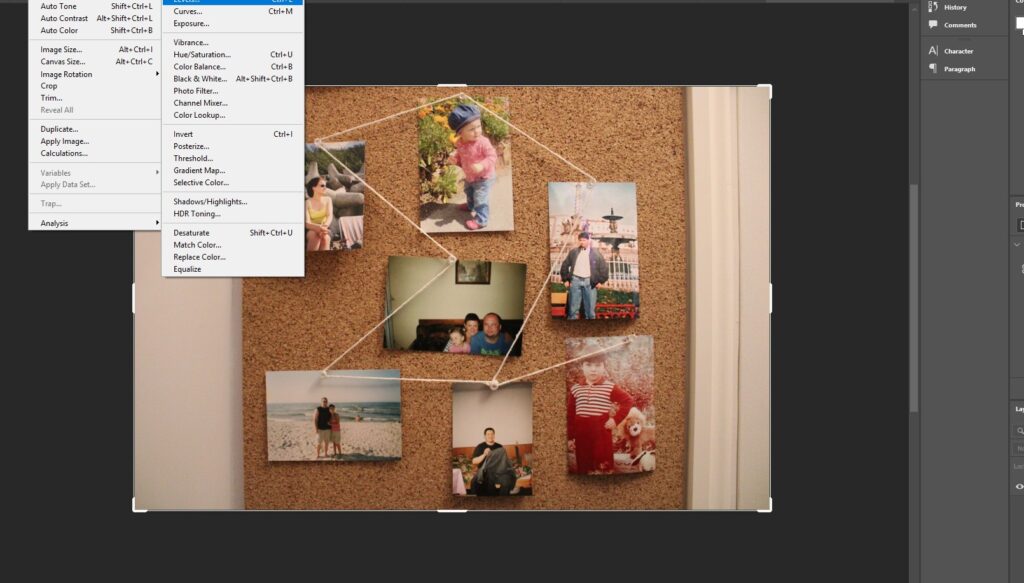This screenshot has height=583, width=1024.
Task: Choose the Trim command
Action: coord(95,98)
